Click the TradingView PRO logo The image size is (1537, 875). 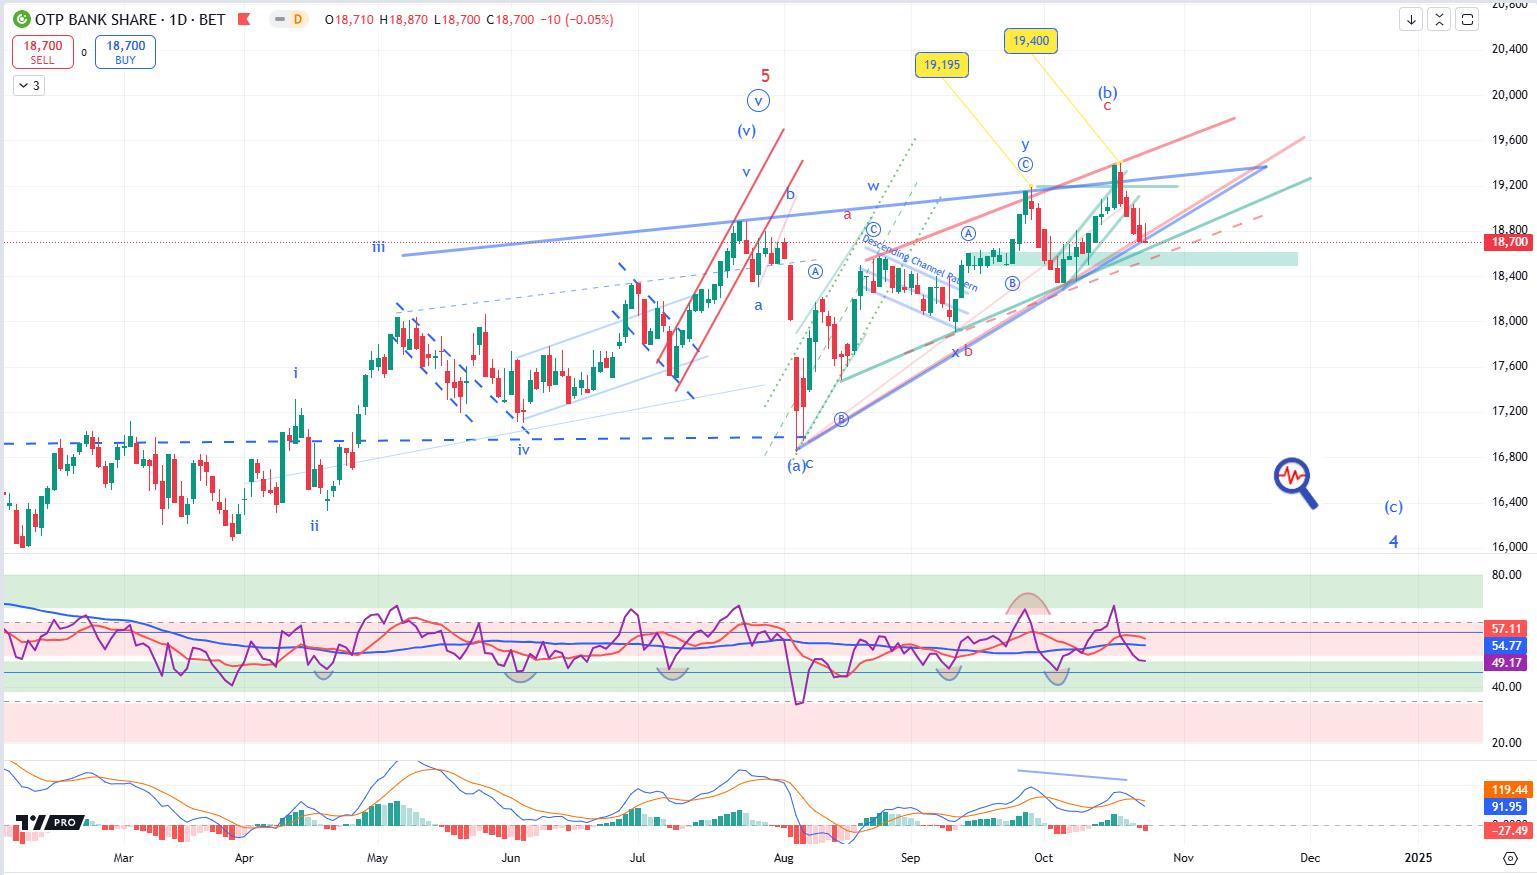pyautogui.click(x=48, y=822)
